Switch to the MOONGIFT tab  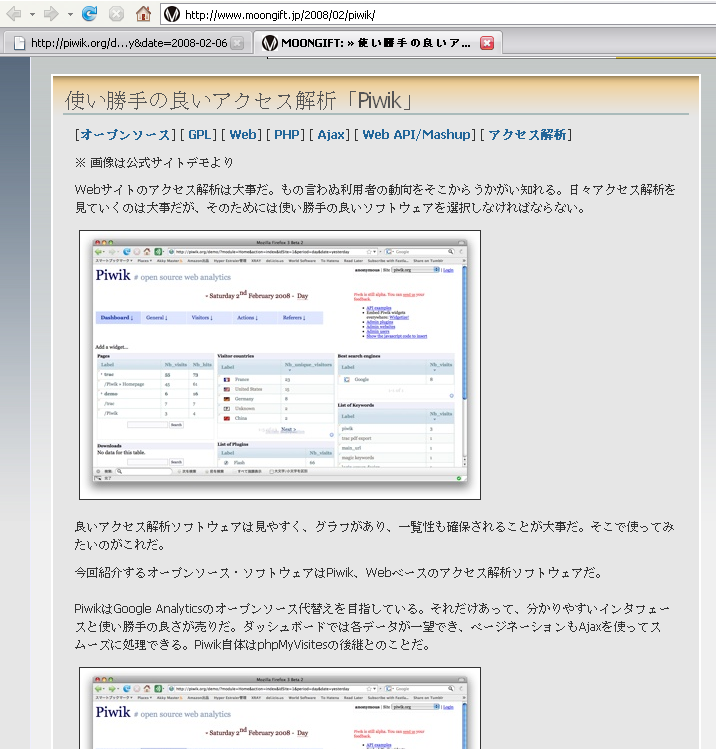(x=377, y=43)
